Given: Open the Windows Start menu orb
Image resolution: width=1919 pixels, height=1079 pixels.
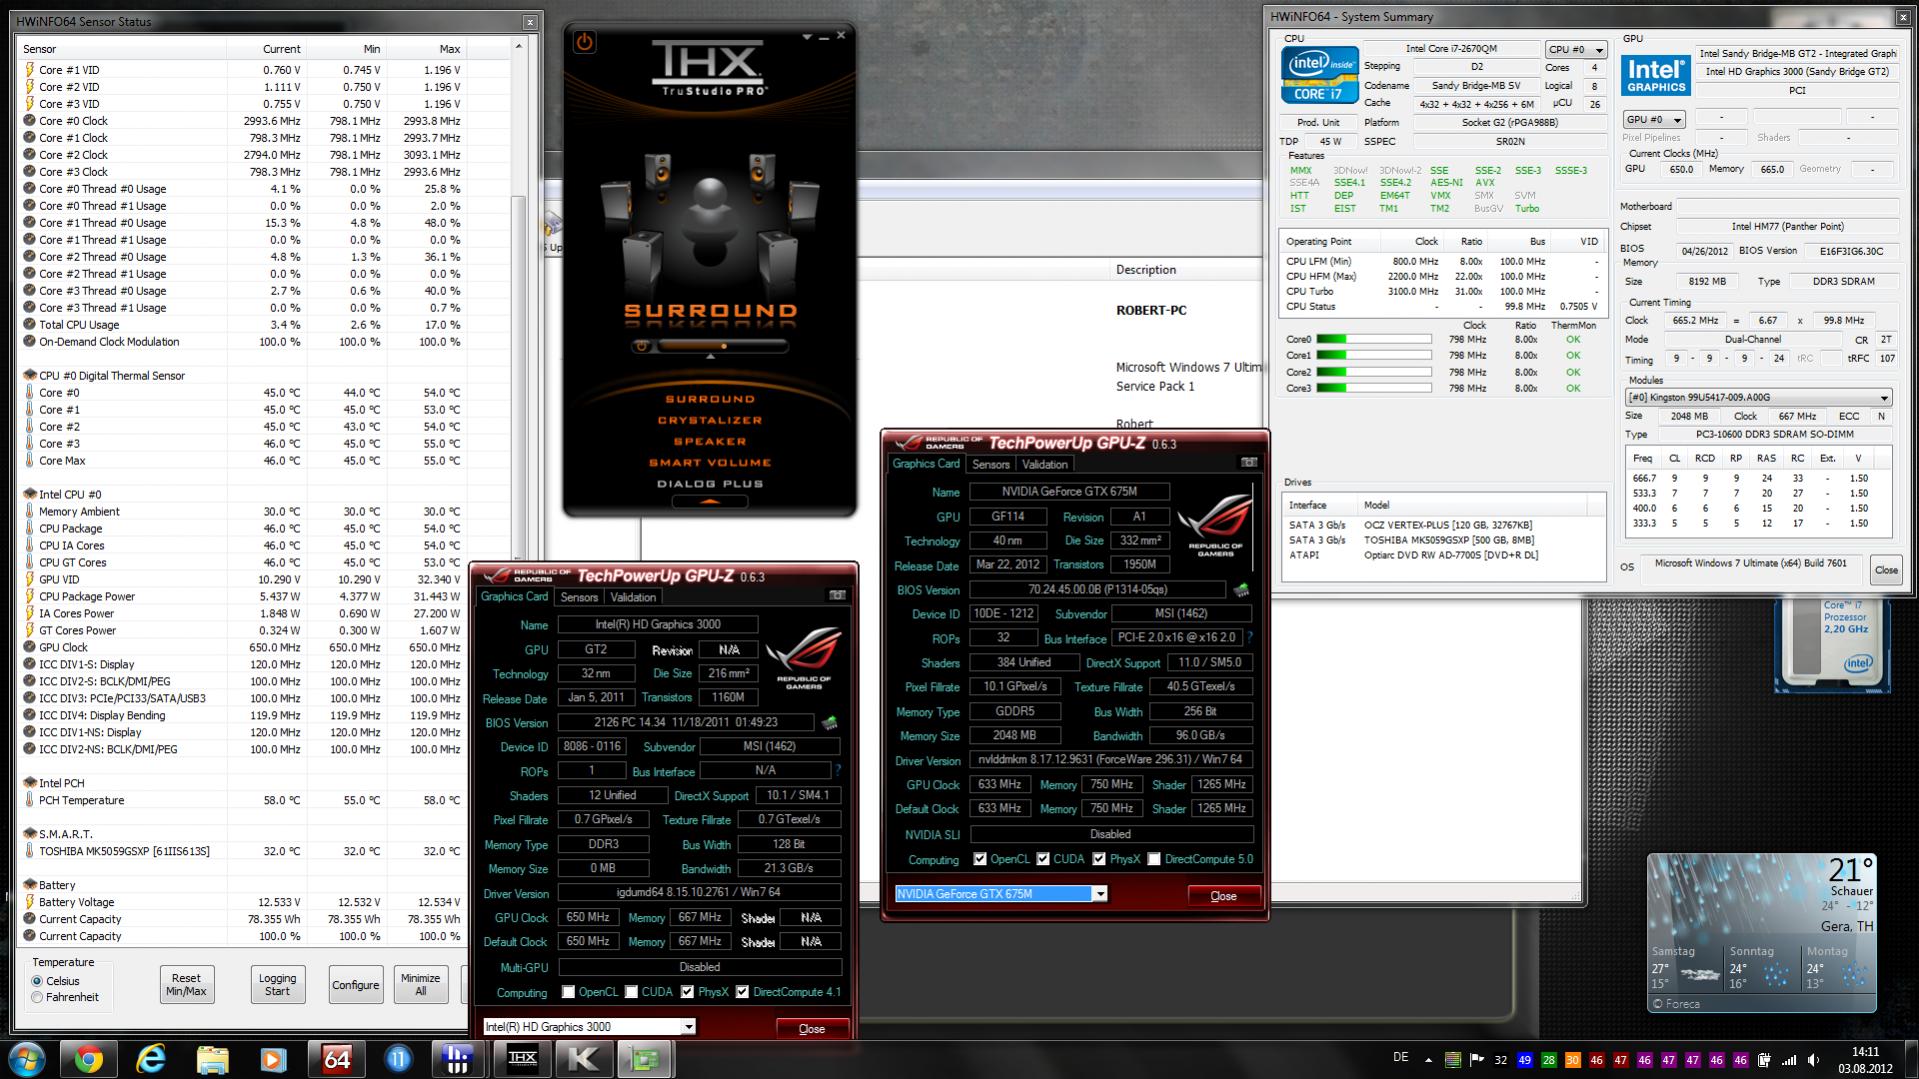Looking at the screenshot, I should pos(26,1059).
